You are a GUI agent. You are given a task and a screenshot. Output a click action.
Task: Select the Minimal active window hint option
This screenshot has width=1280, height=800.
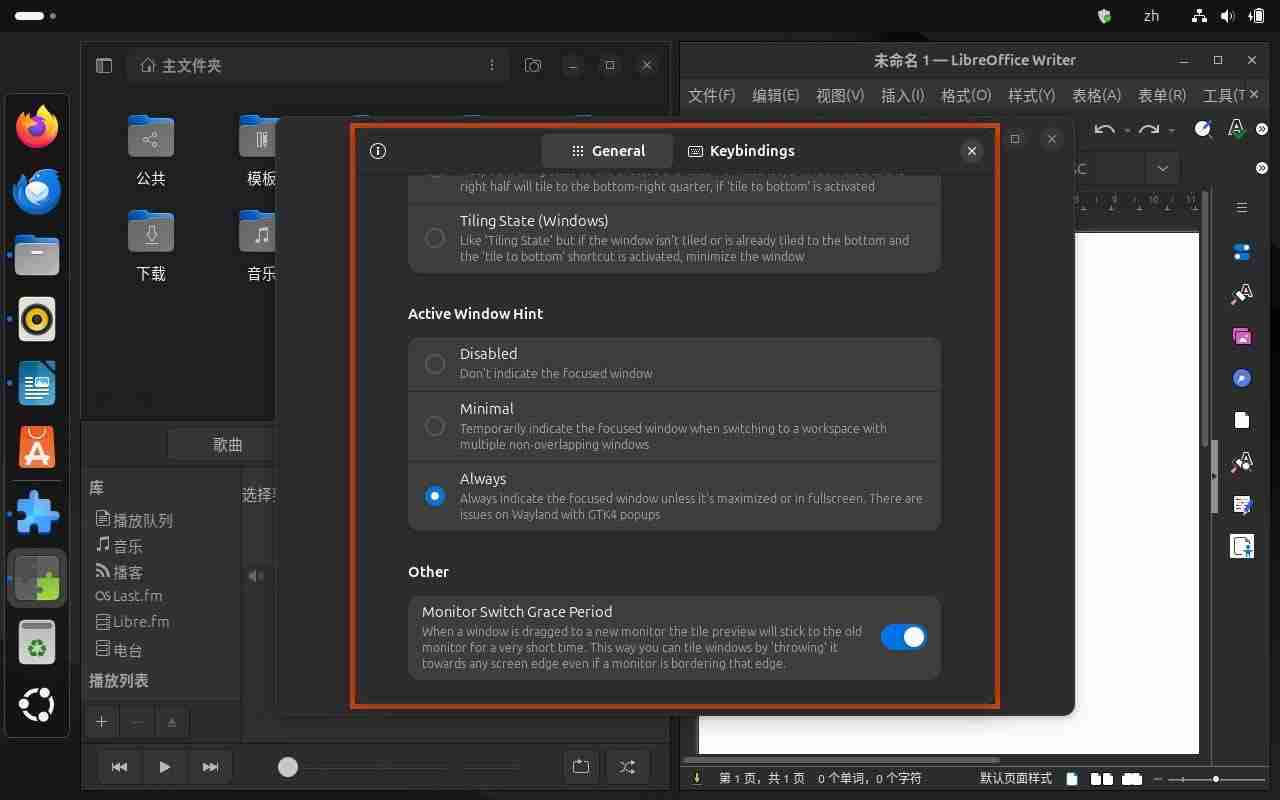pos(434,426)
